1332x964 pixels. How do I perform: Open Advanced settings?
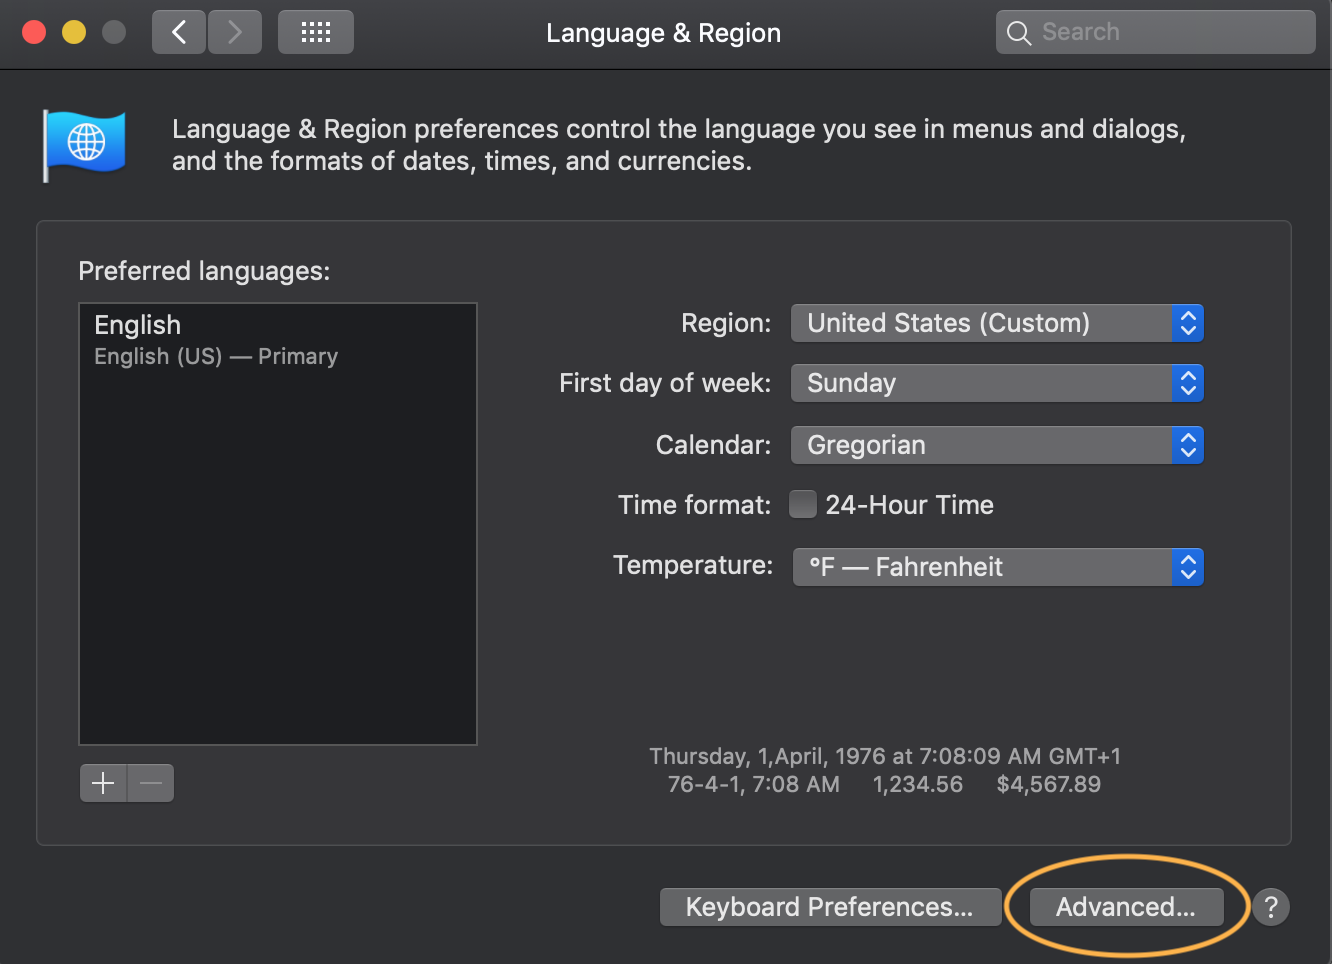[1126, 907]
